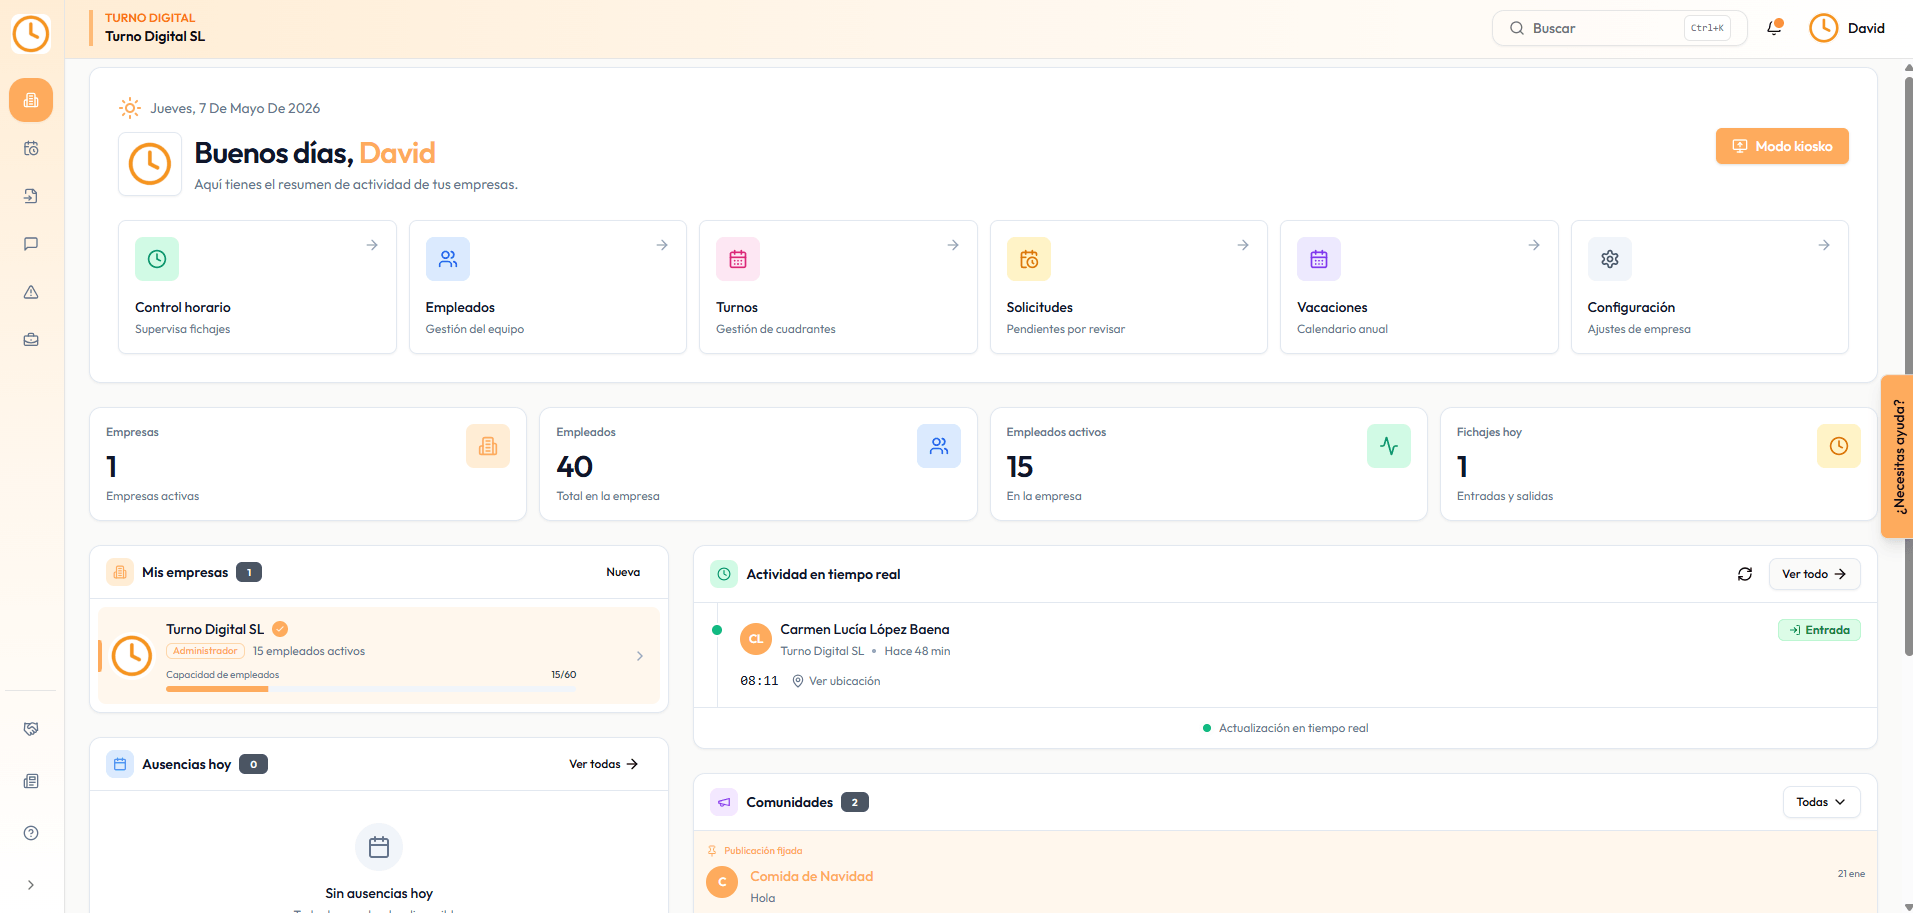Click the orange Solicitudes calendar-clock icon

tap(1029, 259)
